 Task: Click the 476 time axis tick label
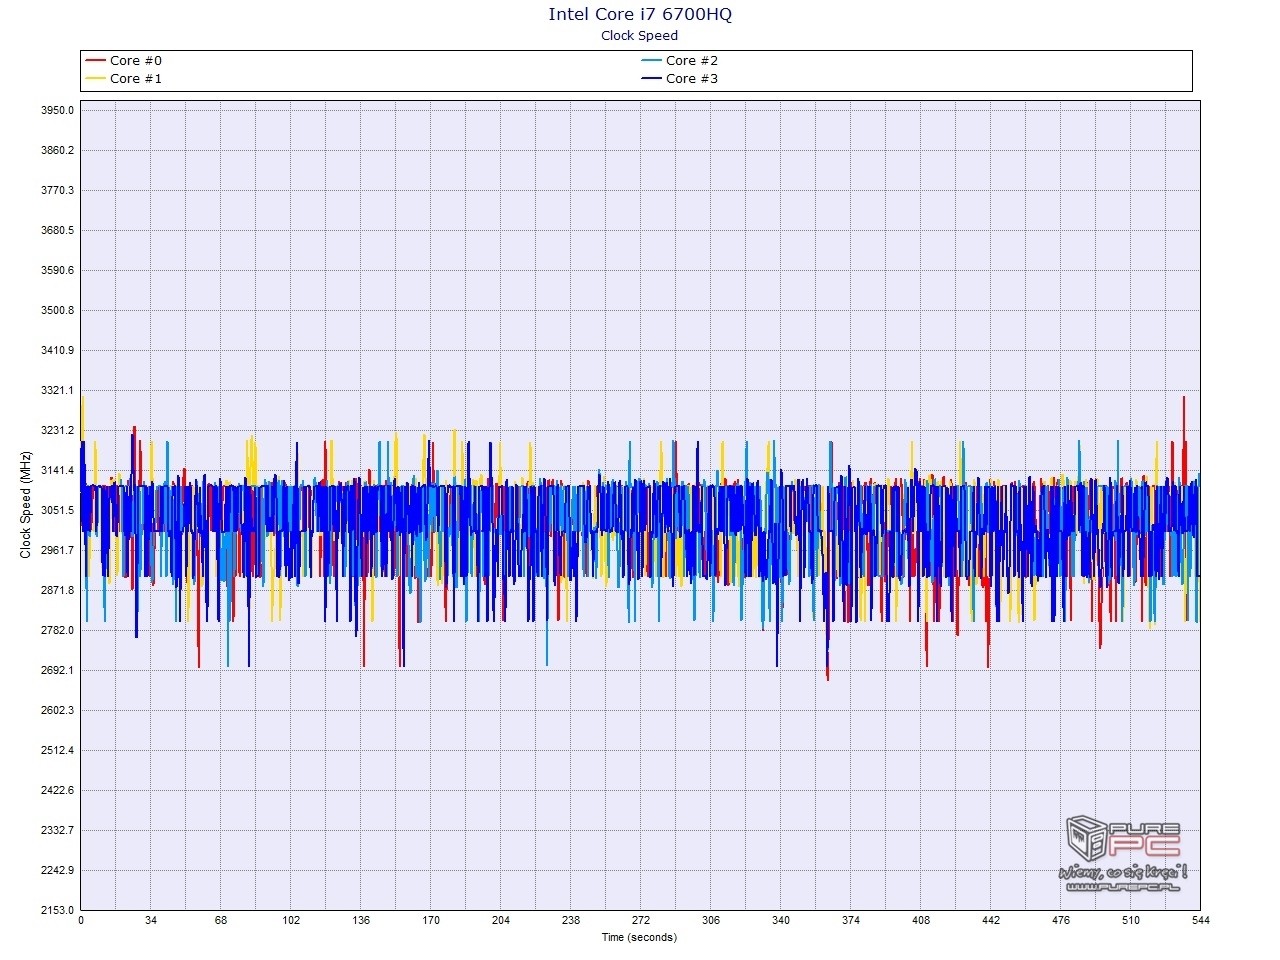click(1061, 921)
